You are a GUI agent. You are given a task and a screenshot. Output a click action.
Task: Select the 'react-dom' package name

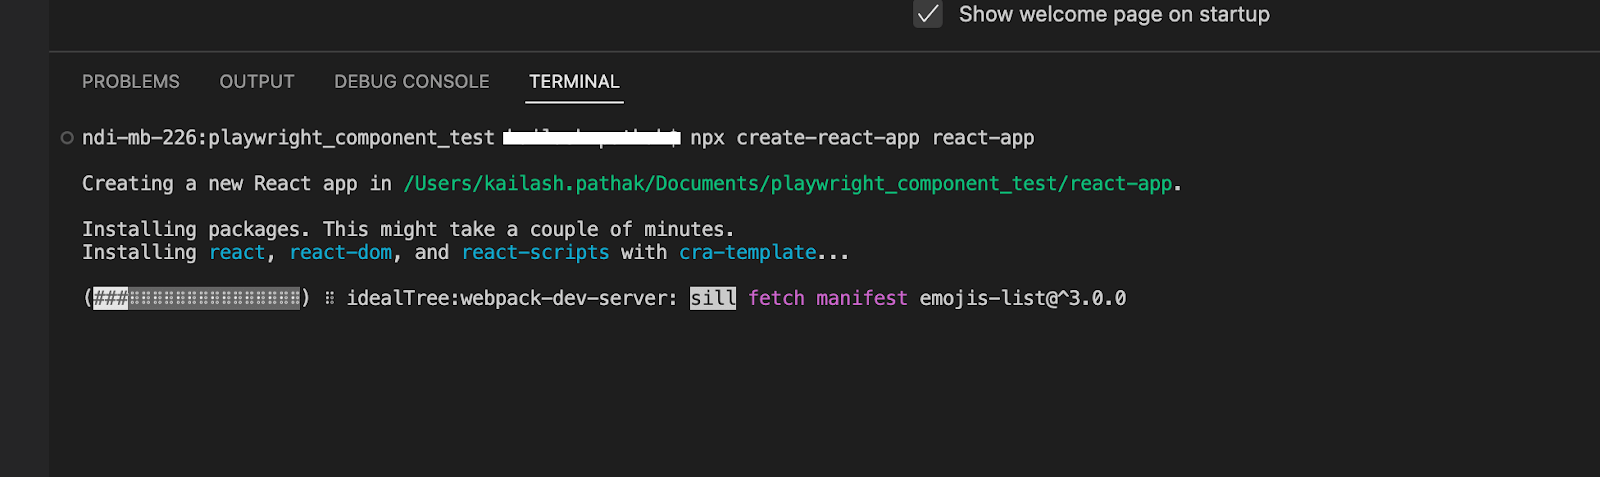click(x=341, y=253)
